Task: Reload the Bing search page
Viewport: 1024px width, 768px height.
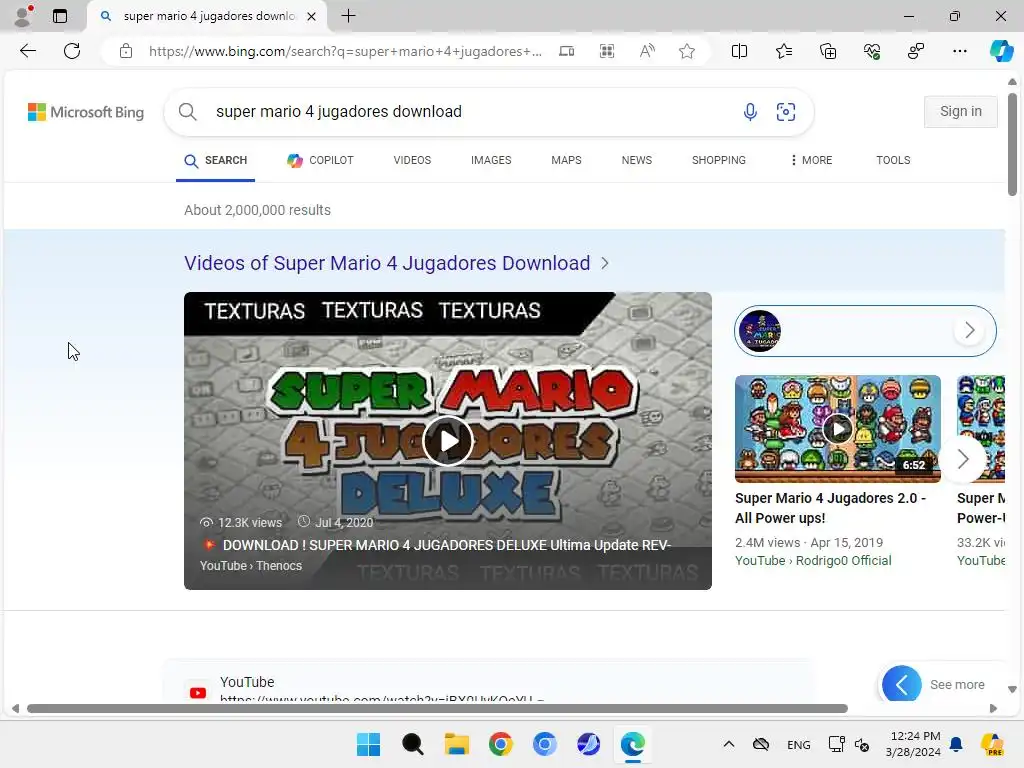Action: point(72,51)
